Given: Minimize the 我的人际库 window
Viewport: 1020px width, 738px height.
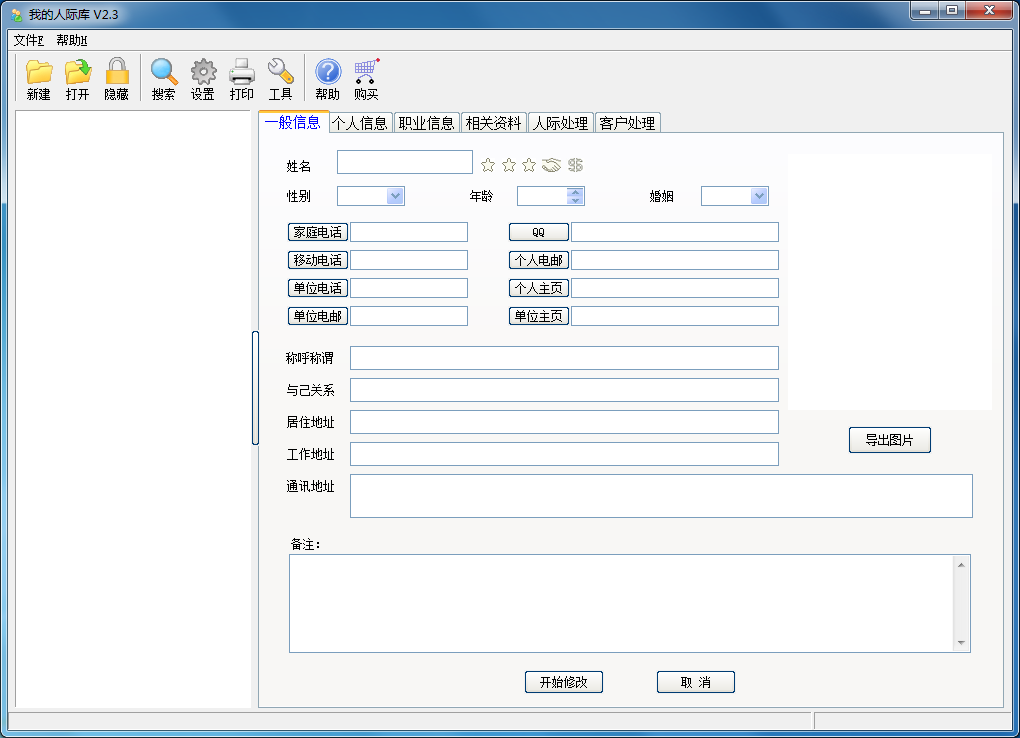Looking at the screenshot, I should pyautogui.click(x=924, y=11).
